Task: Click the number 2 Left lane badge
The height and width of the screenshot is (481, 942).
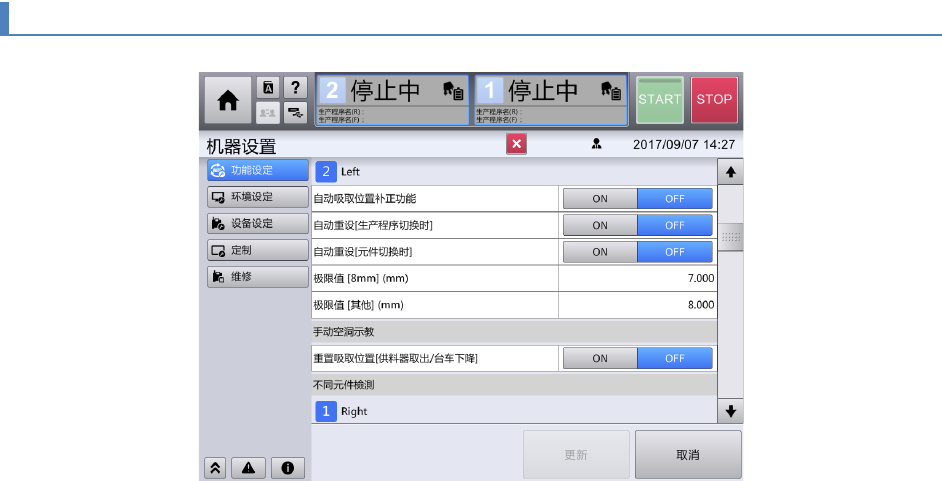Action: (326, 172)
